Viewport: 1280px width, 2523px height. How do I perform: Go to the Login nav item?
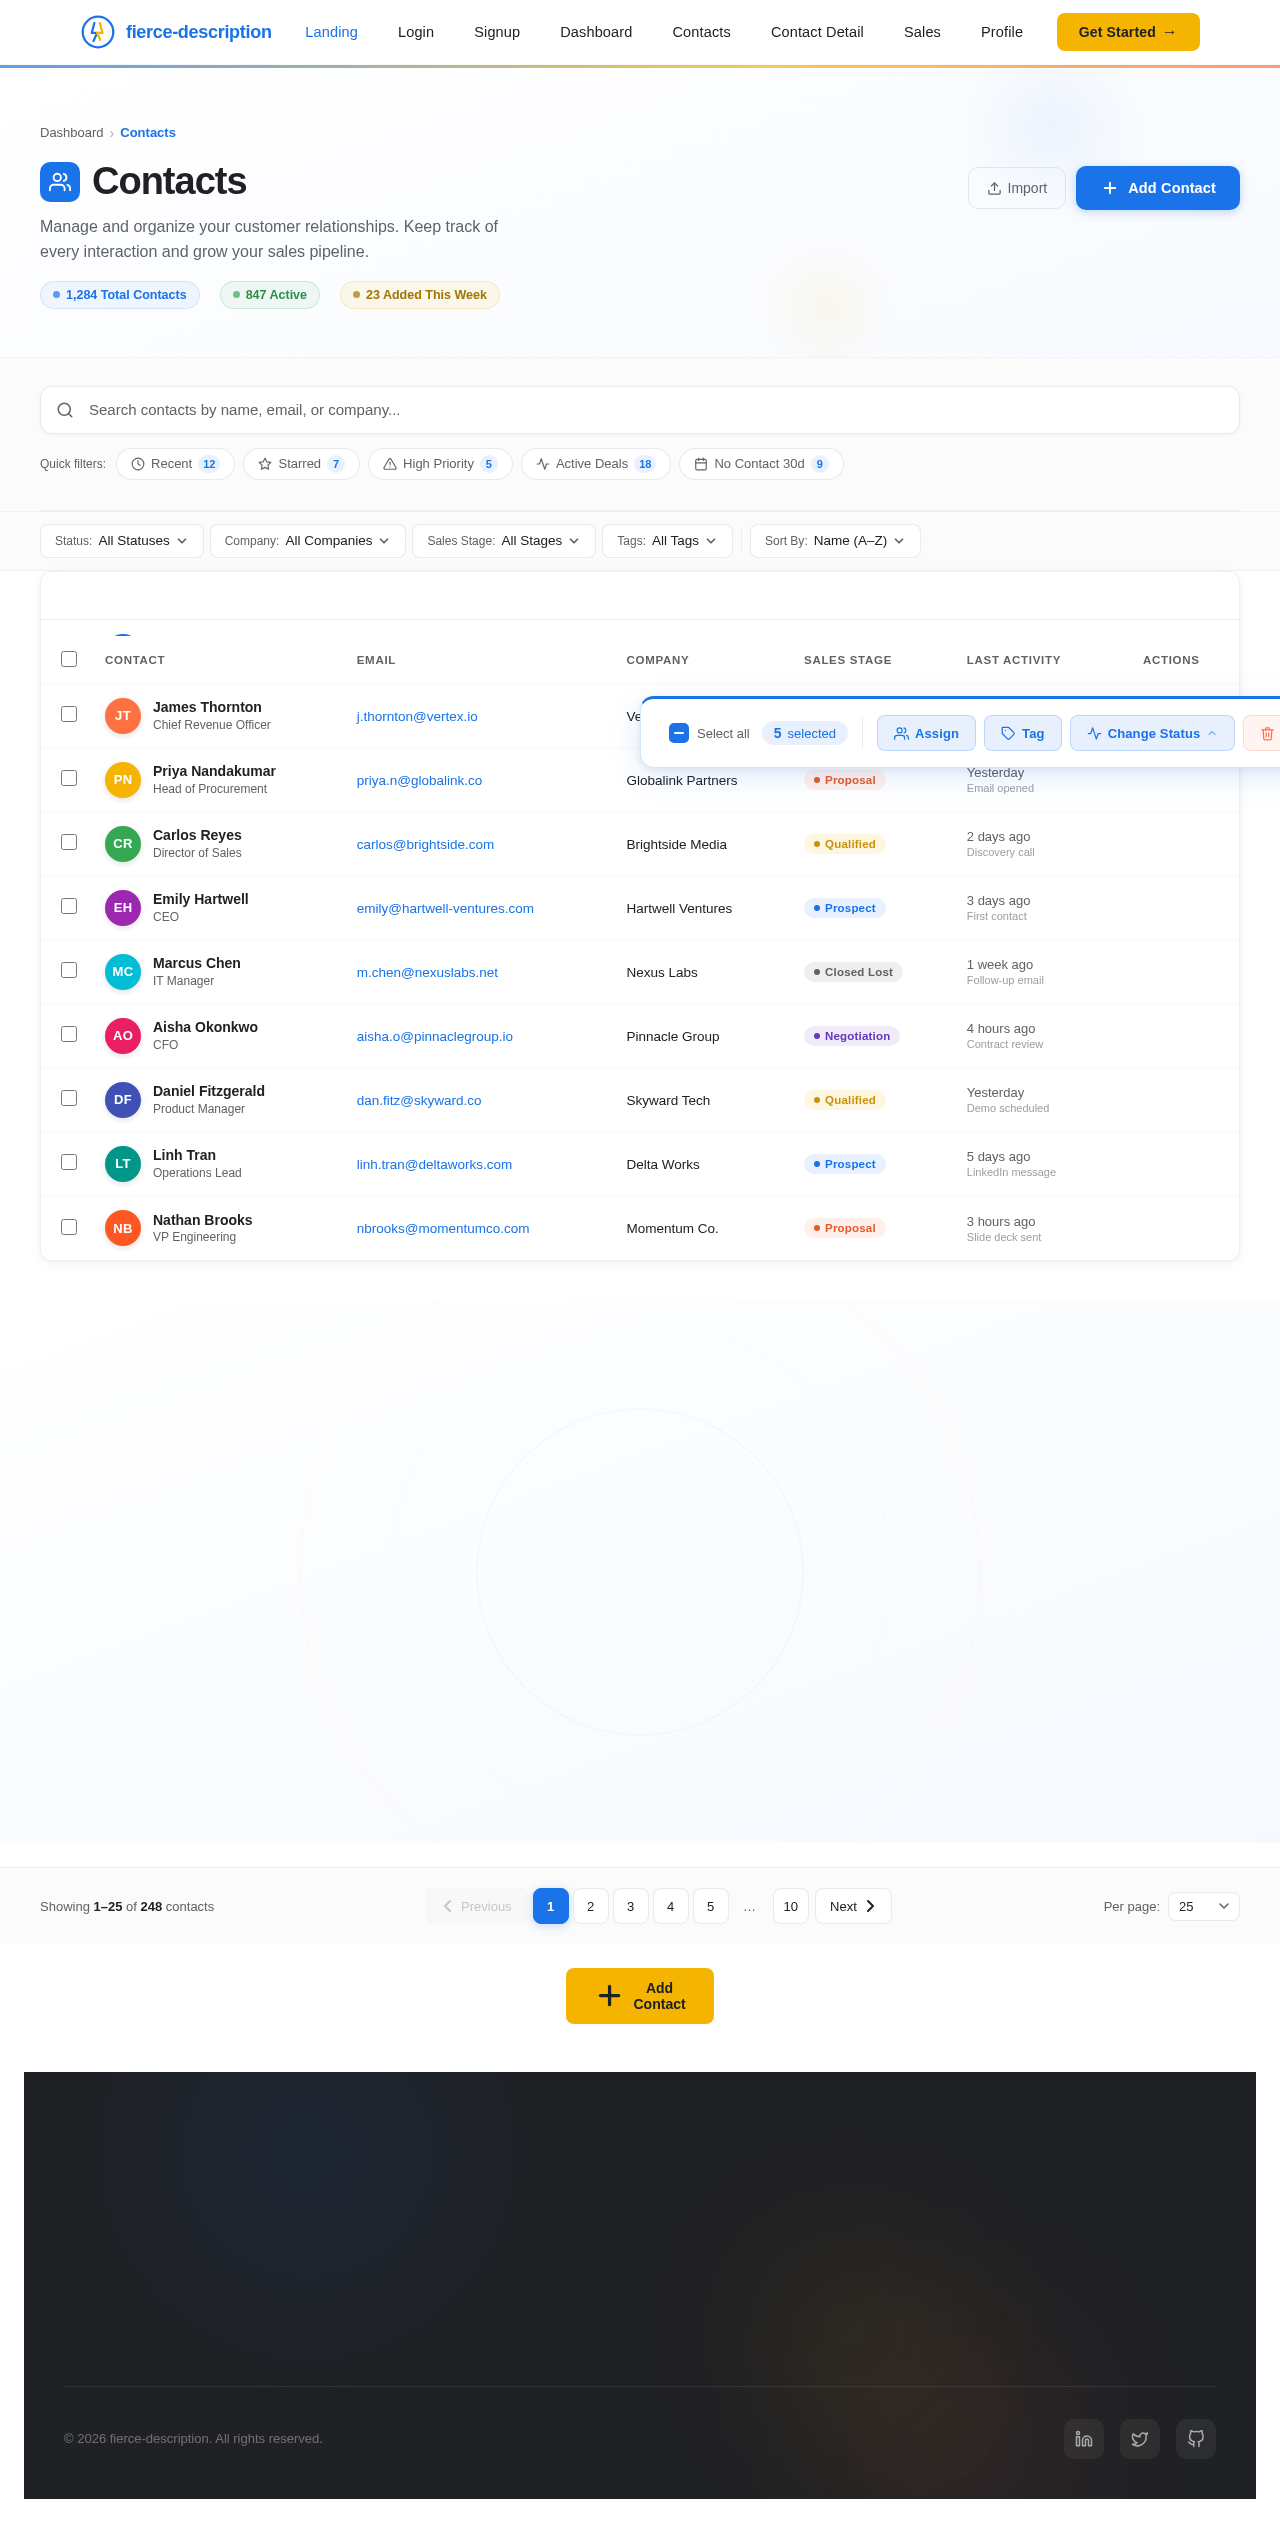tap(416, 32)
